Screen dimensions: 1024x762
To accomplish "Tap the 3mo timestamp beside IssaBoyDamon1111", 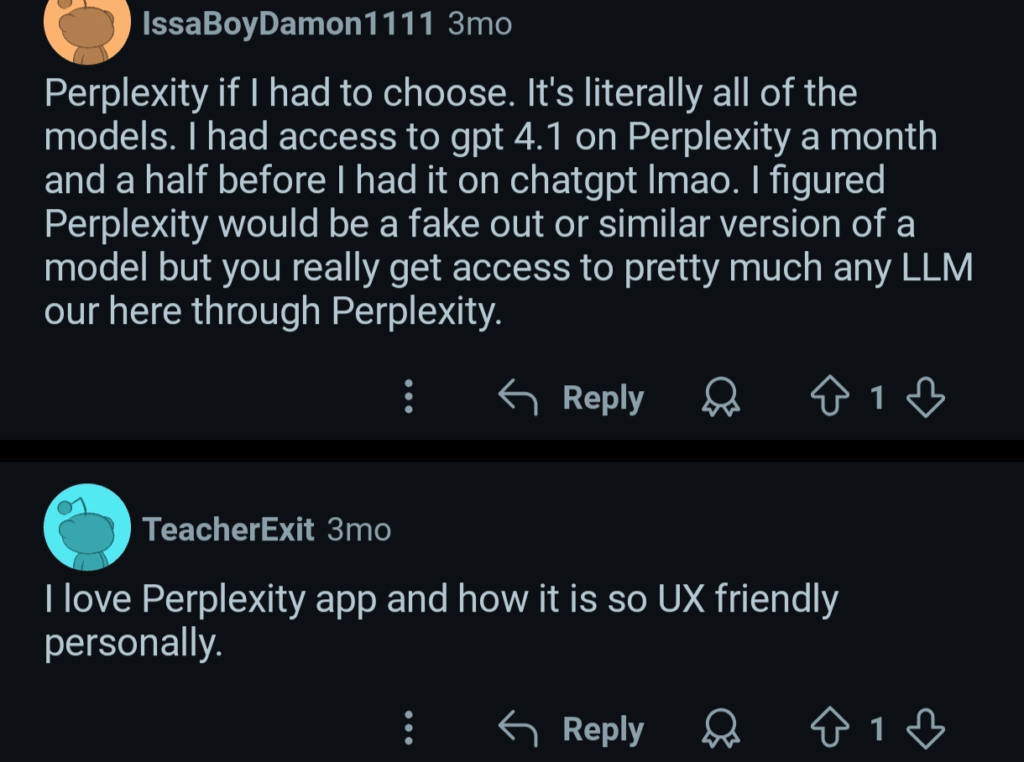I will [x=479, y=24].
